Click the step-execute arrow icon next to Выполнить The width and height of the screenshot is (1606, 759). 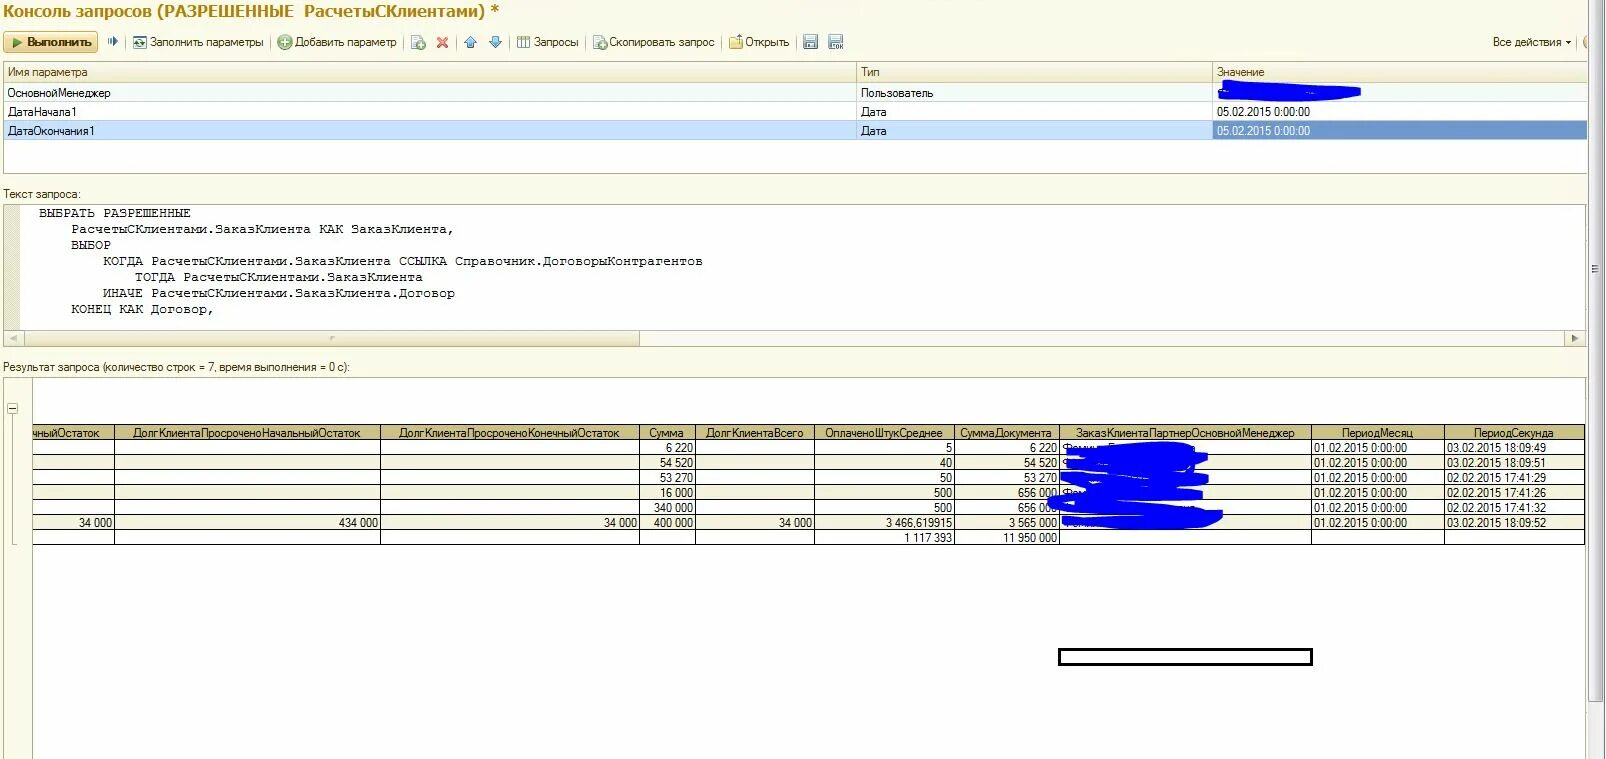113,42
